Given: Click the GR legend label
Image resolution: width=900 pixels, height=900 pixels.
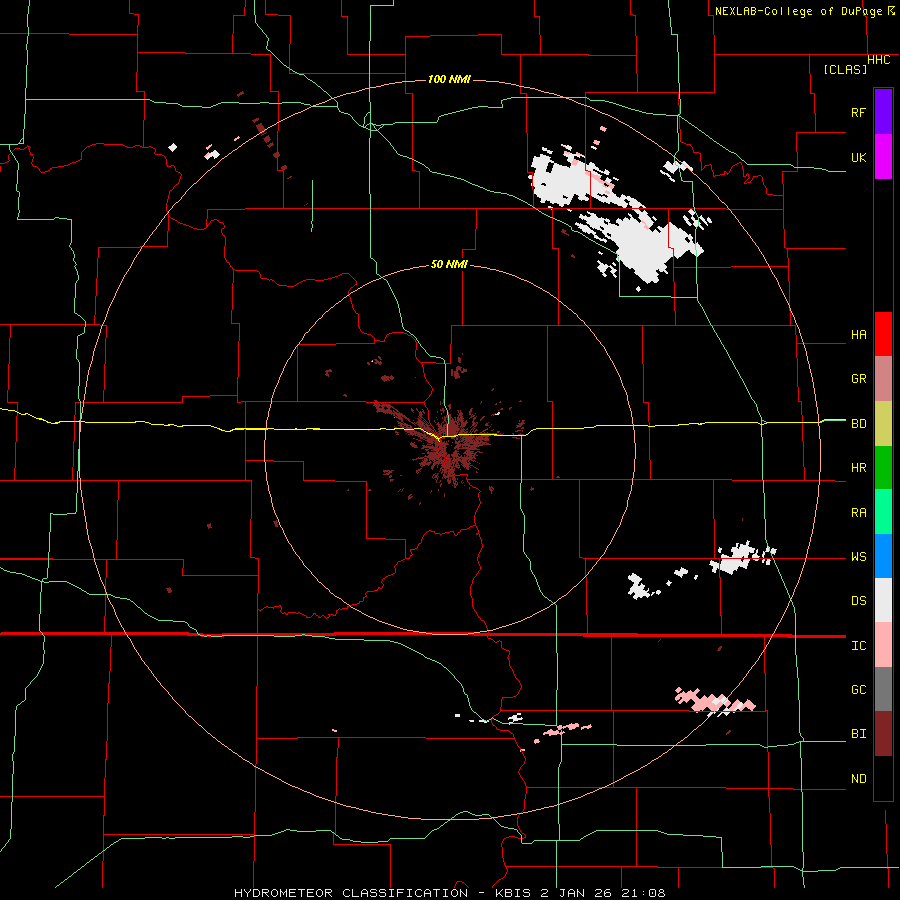Looking at the screenshot, I should pos(858,379).
